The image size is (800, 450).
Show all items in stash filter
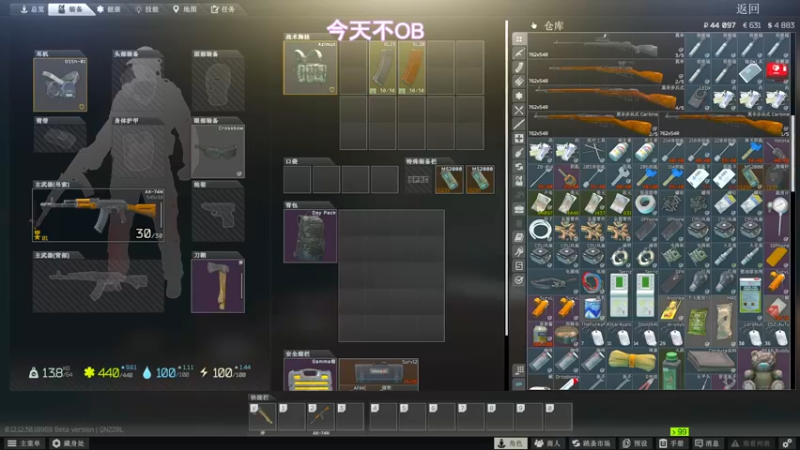tap(519, 39)
